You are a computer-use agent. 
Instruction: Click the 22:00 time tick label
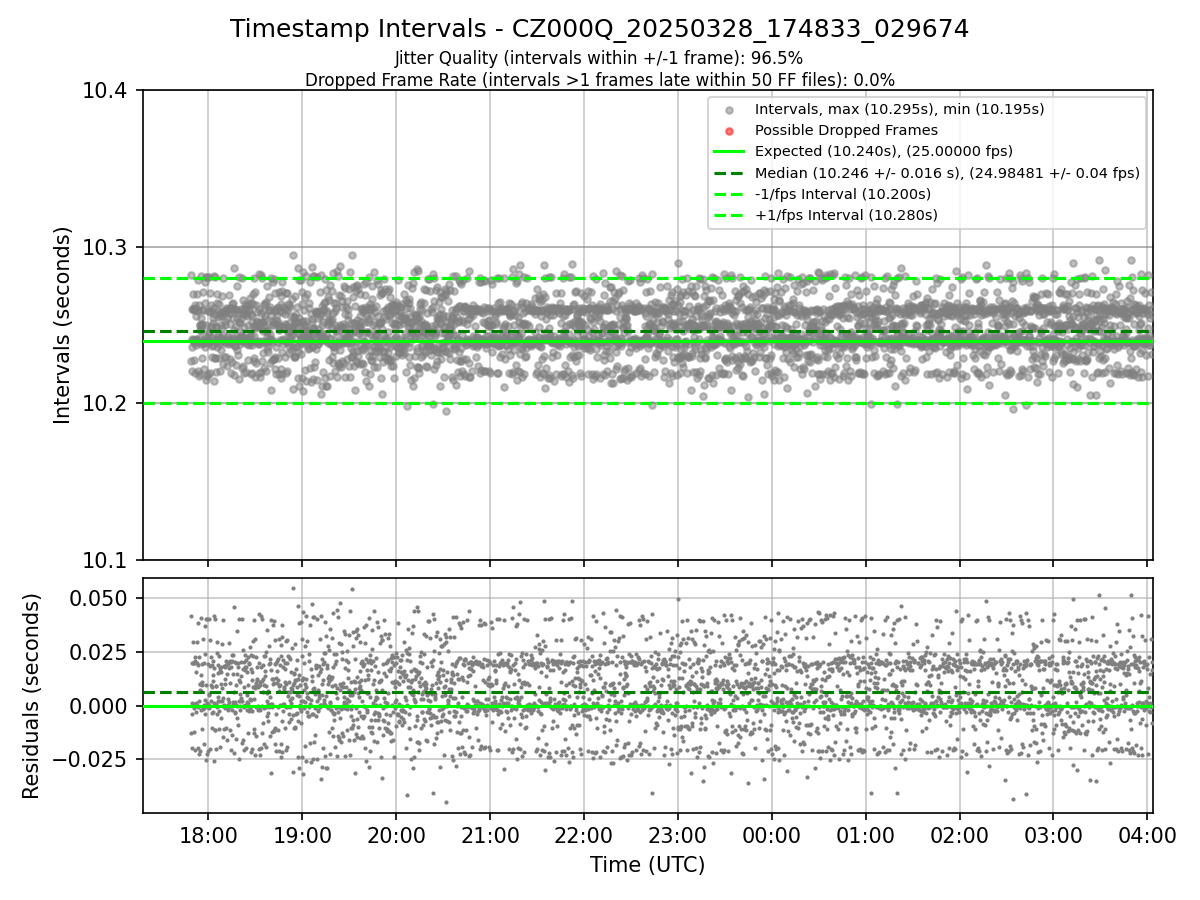pos(584,834)
